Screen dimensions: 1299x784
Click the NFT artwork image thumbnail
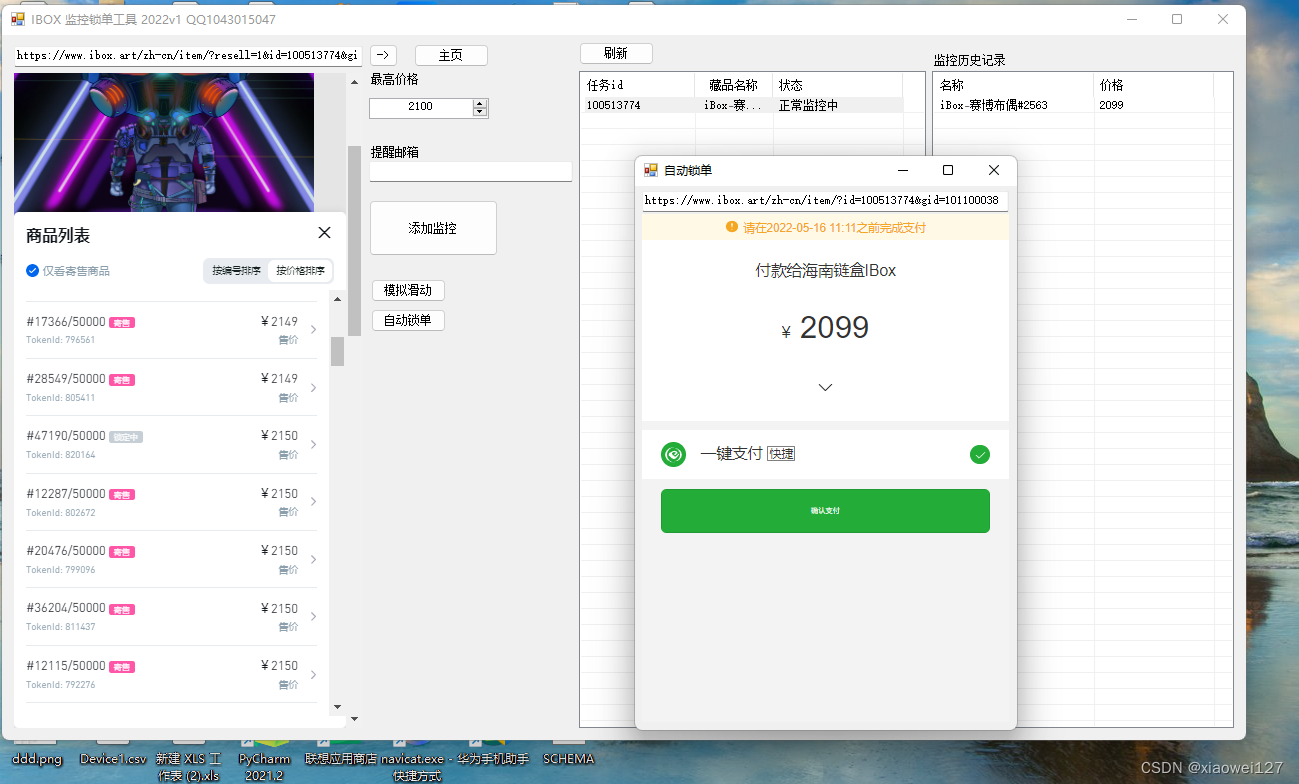tap(164, 142)
